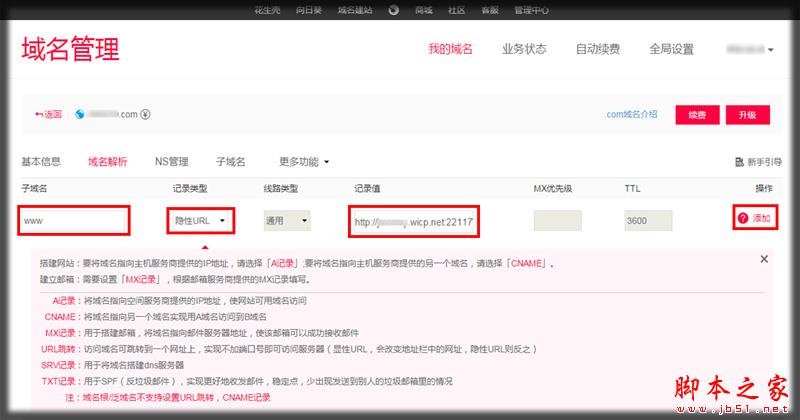Click 添加 to add the record

pyautogui.click(x=761, y=218)
